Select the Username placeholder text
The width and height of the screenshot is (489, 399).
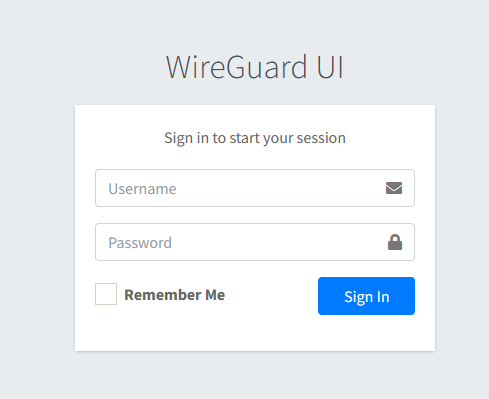pos(142,189)
